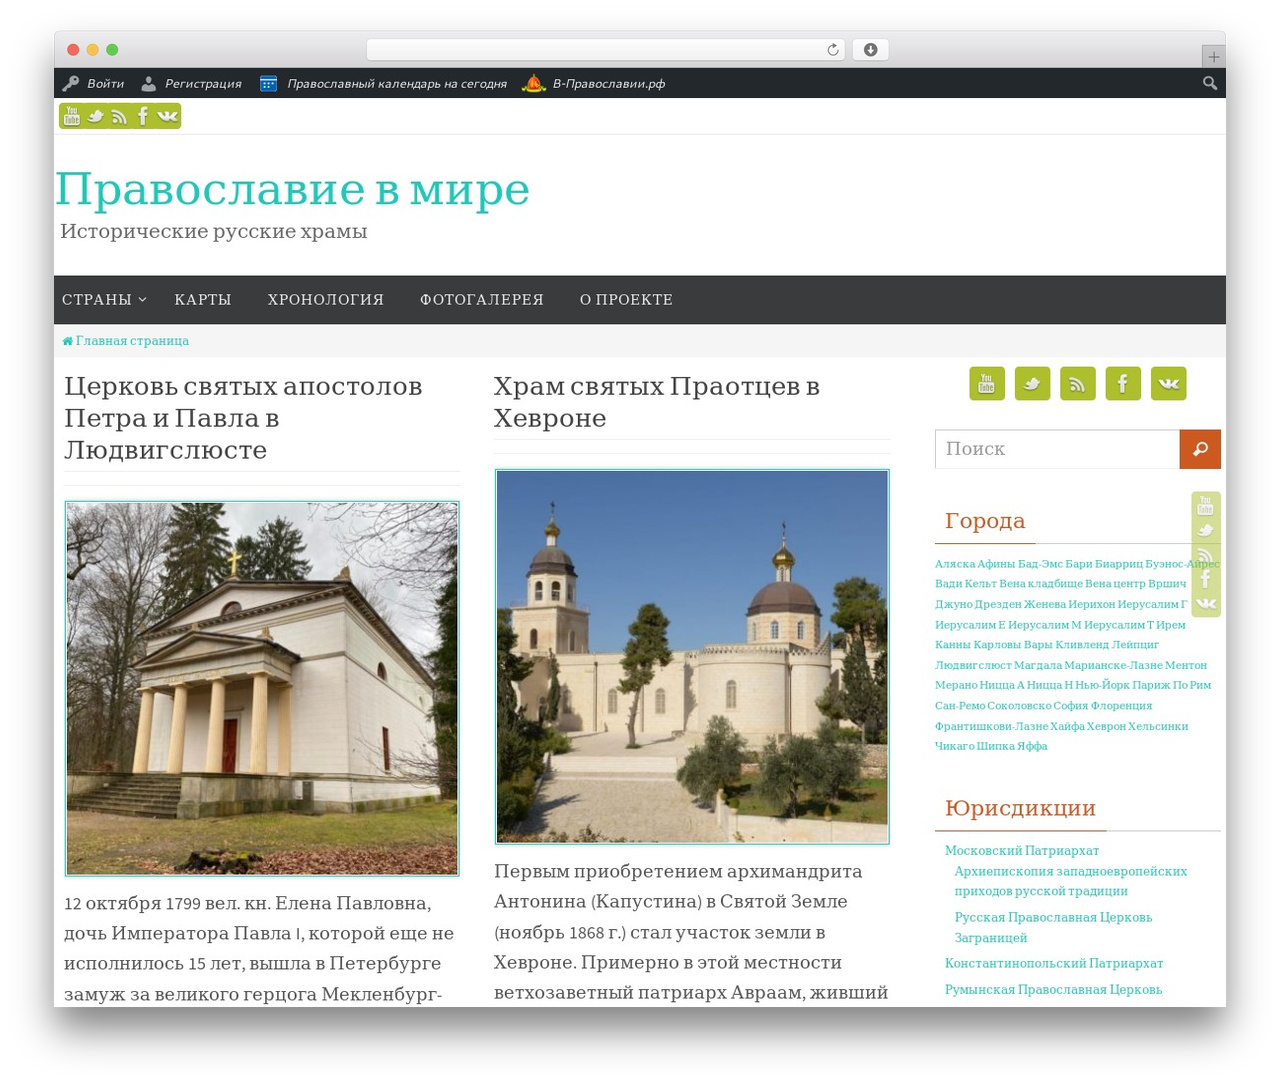1280x1084 pixels.
Task: Select city tag Дрезден
Action: [x=997, y=604]
